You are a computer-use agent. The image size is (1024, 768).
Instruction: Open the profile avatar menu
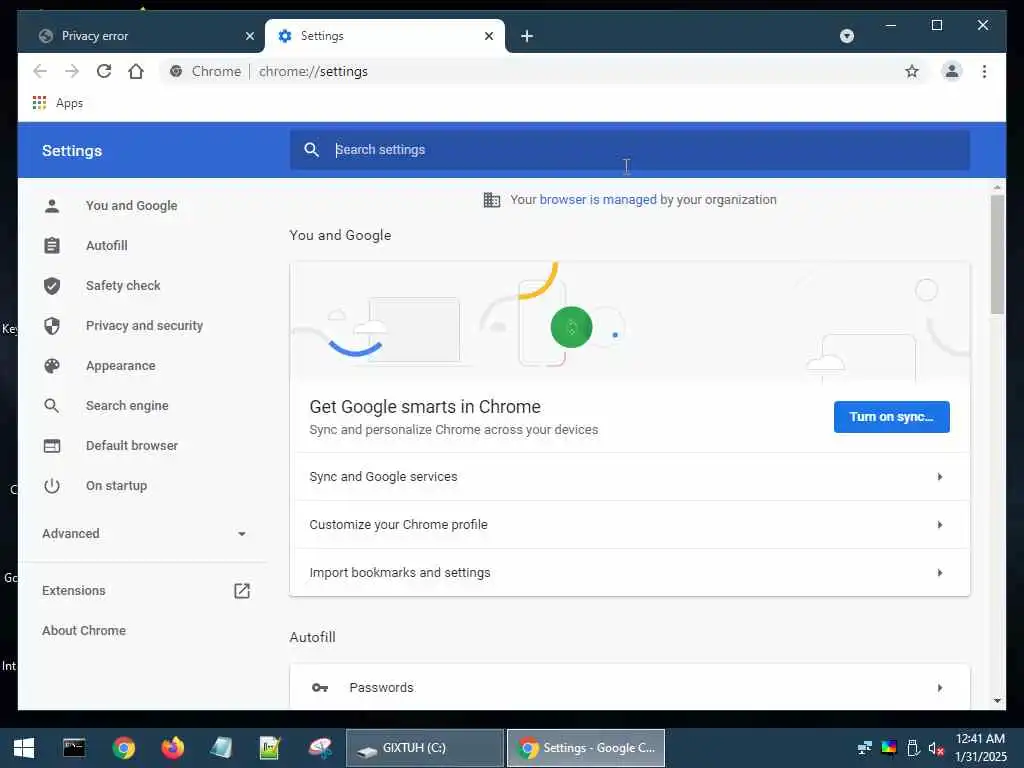coord(952,71)
